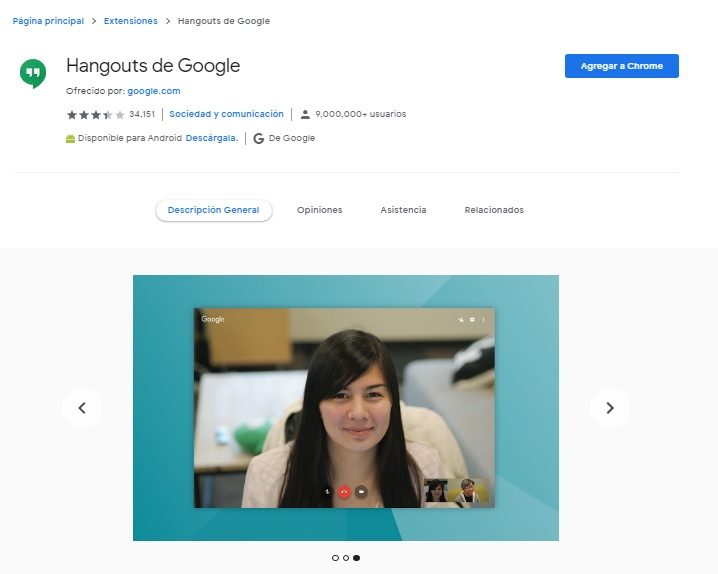
Task: Click the 9,000,000+ usuarios text
Action: click(360, 114)
